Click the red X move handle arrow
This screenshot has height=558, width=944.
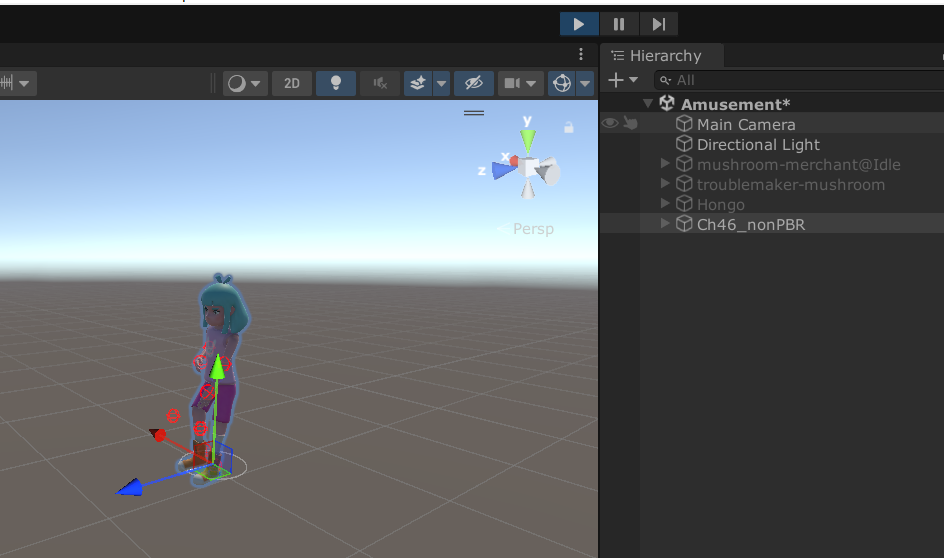pos(158,434)
